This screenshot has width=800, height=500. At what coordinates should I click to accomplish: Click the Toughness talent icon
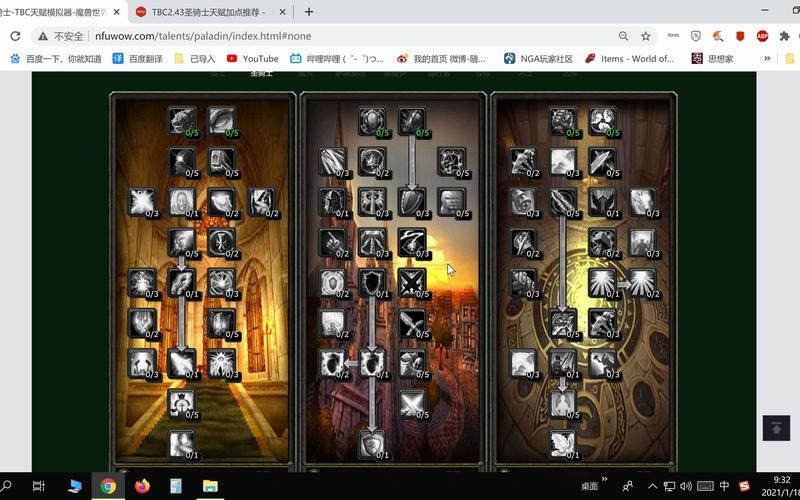[452, 161]
